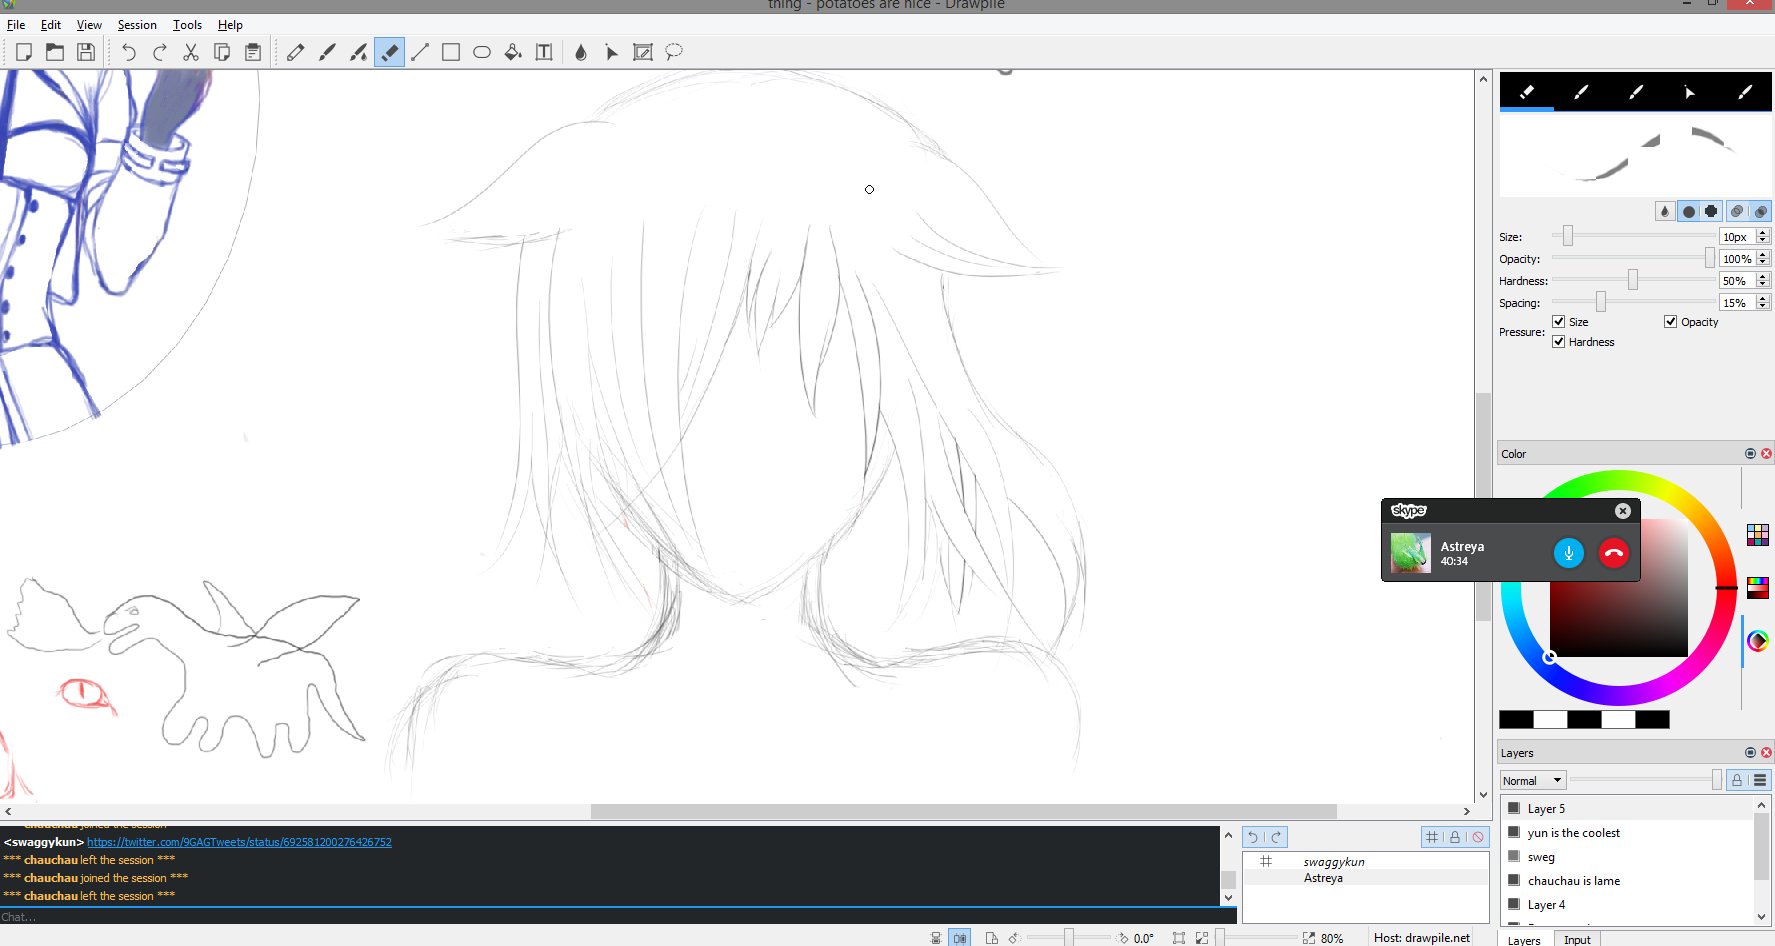The height and width of the screenshot is (946, 1775).
Task: Open a file with the folder icon
Action: click(x=55, y=52)
